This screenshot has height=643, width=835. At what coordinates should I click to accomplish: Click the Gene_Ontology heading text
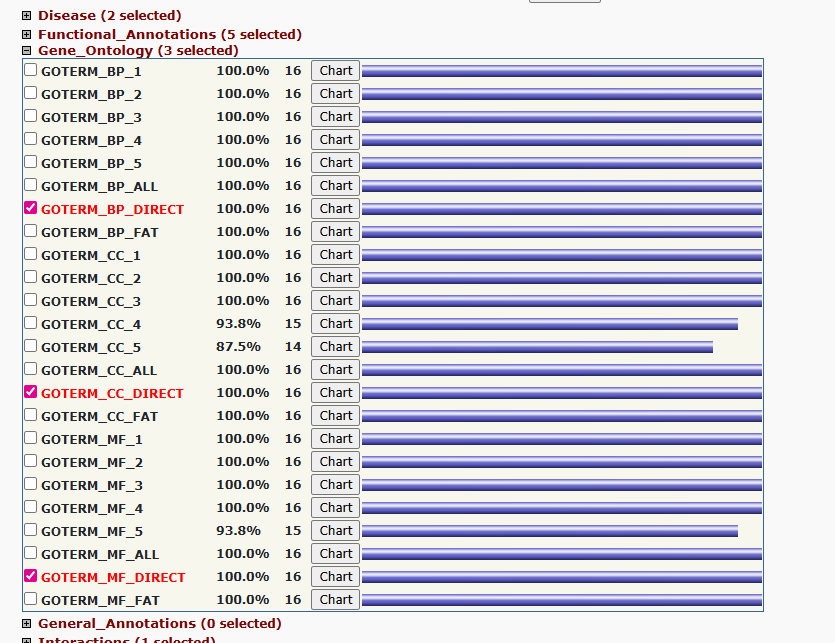[138, 51]
